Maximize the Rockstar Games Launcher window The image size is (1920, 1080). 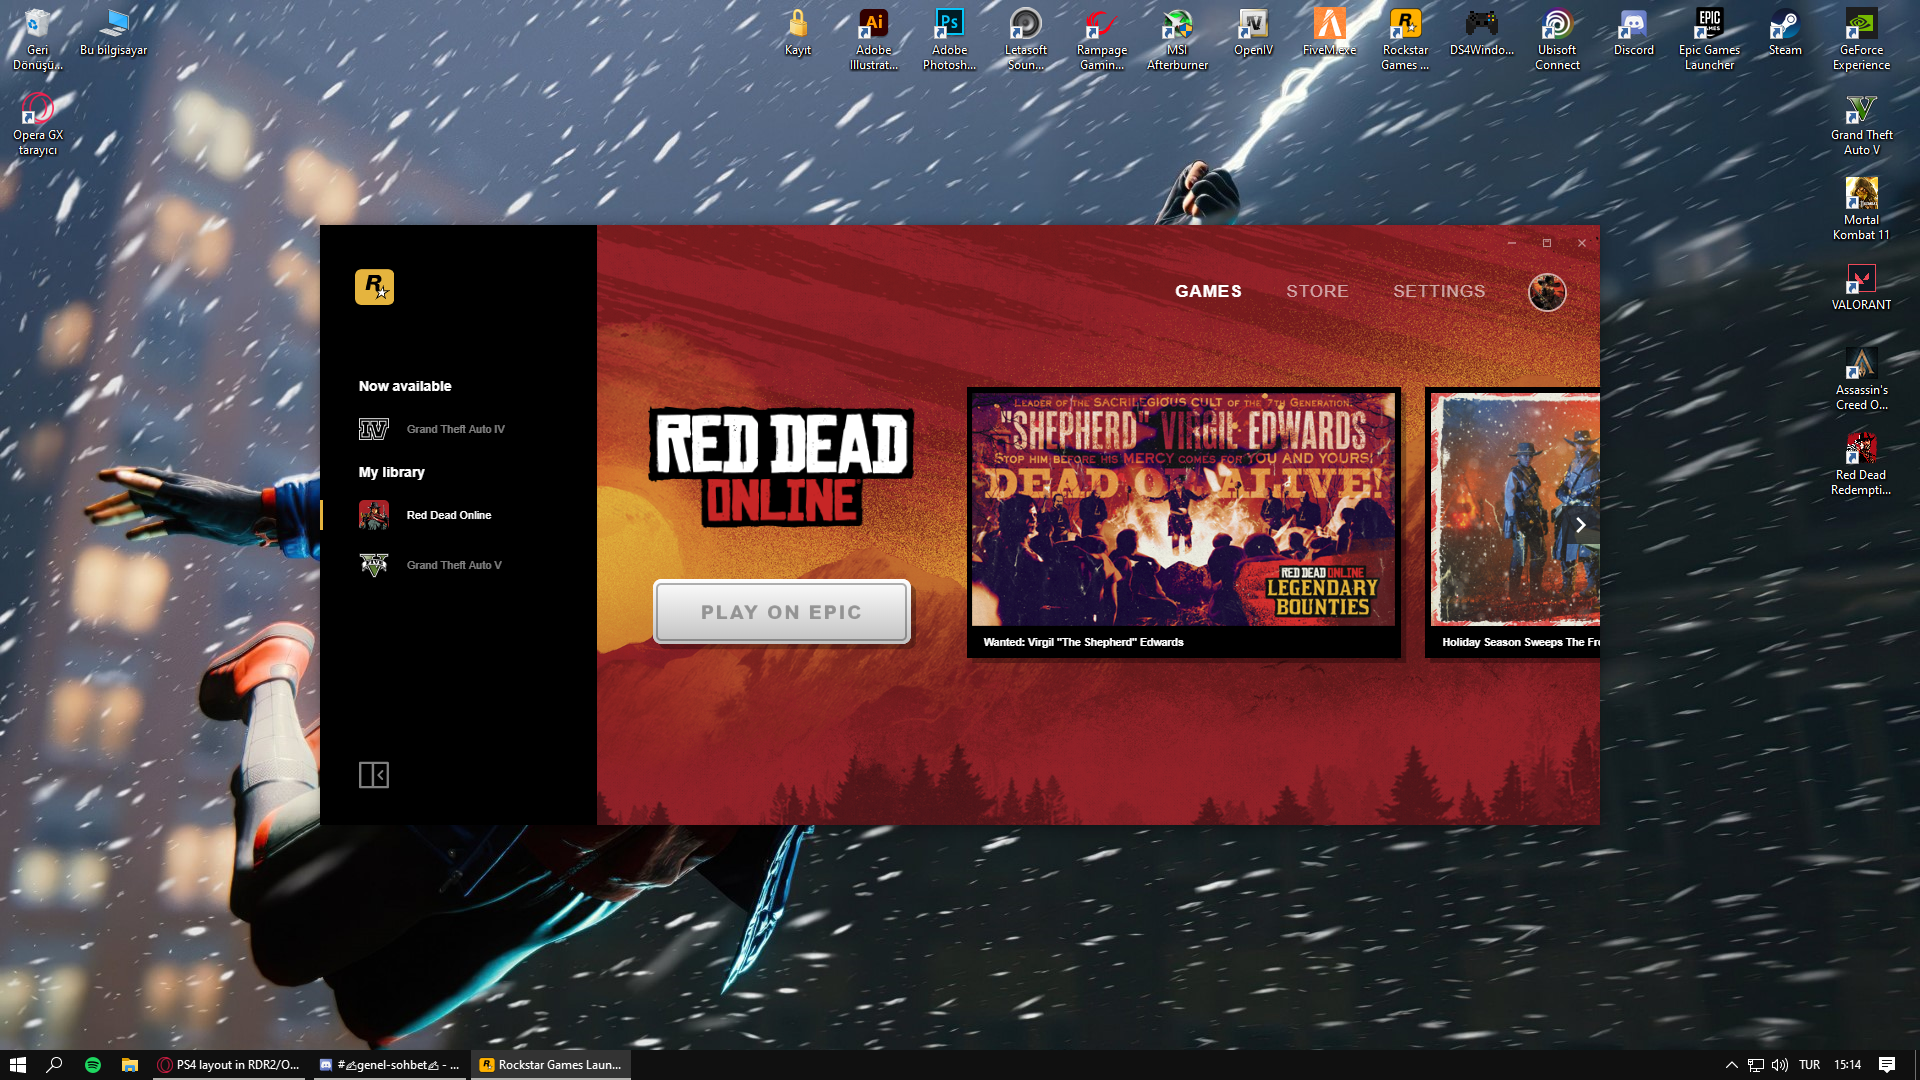pos(1547,243)
